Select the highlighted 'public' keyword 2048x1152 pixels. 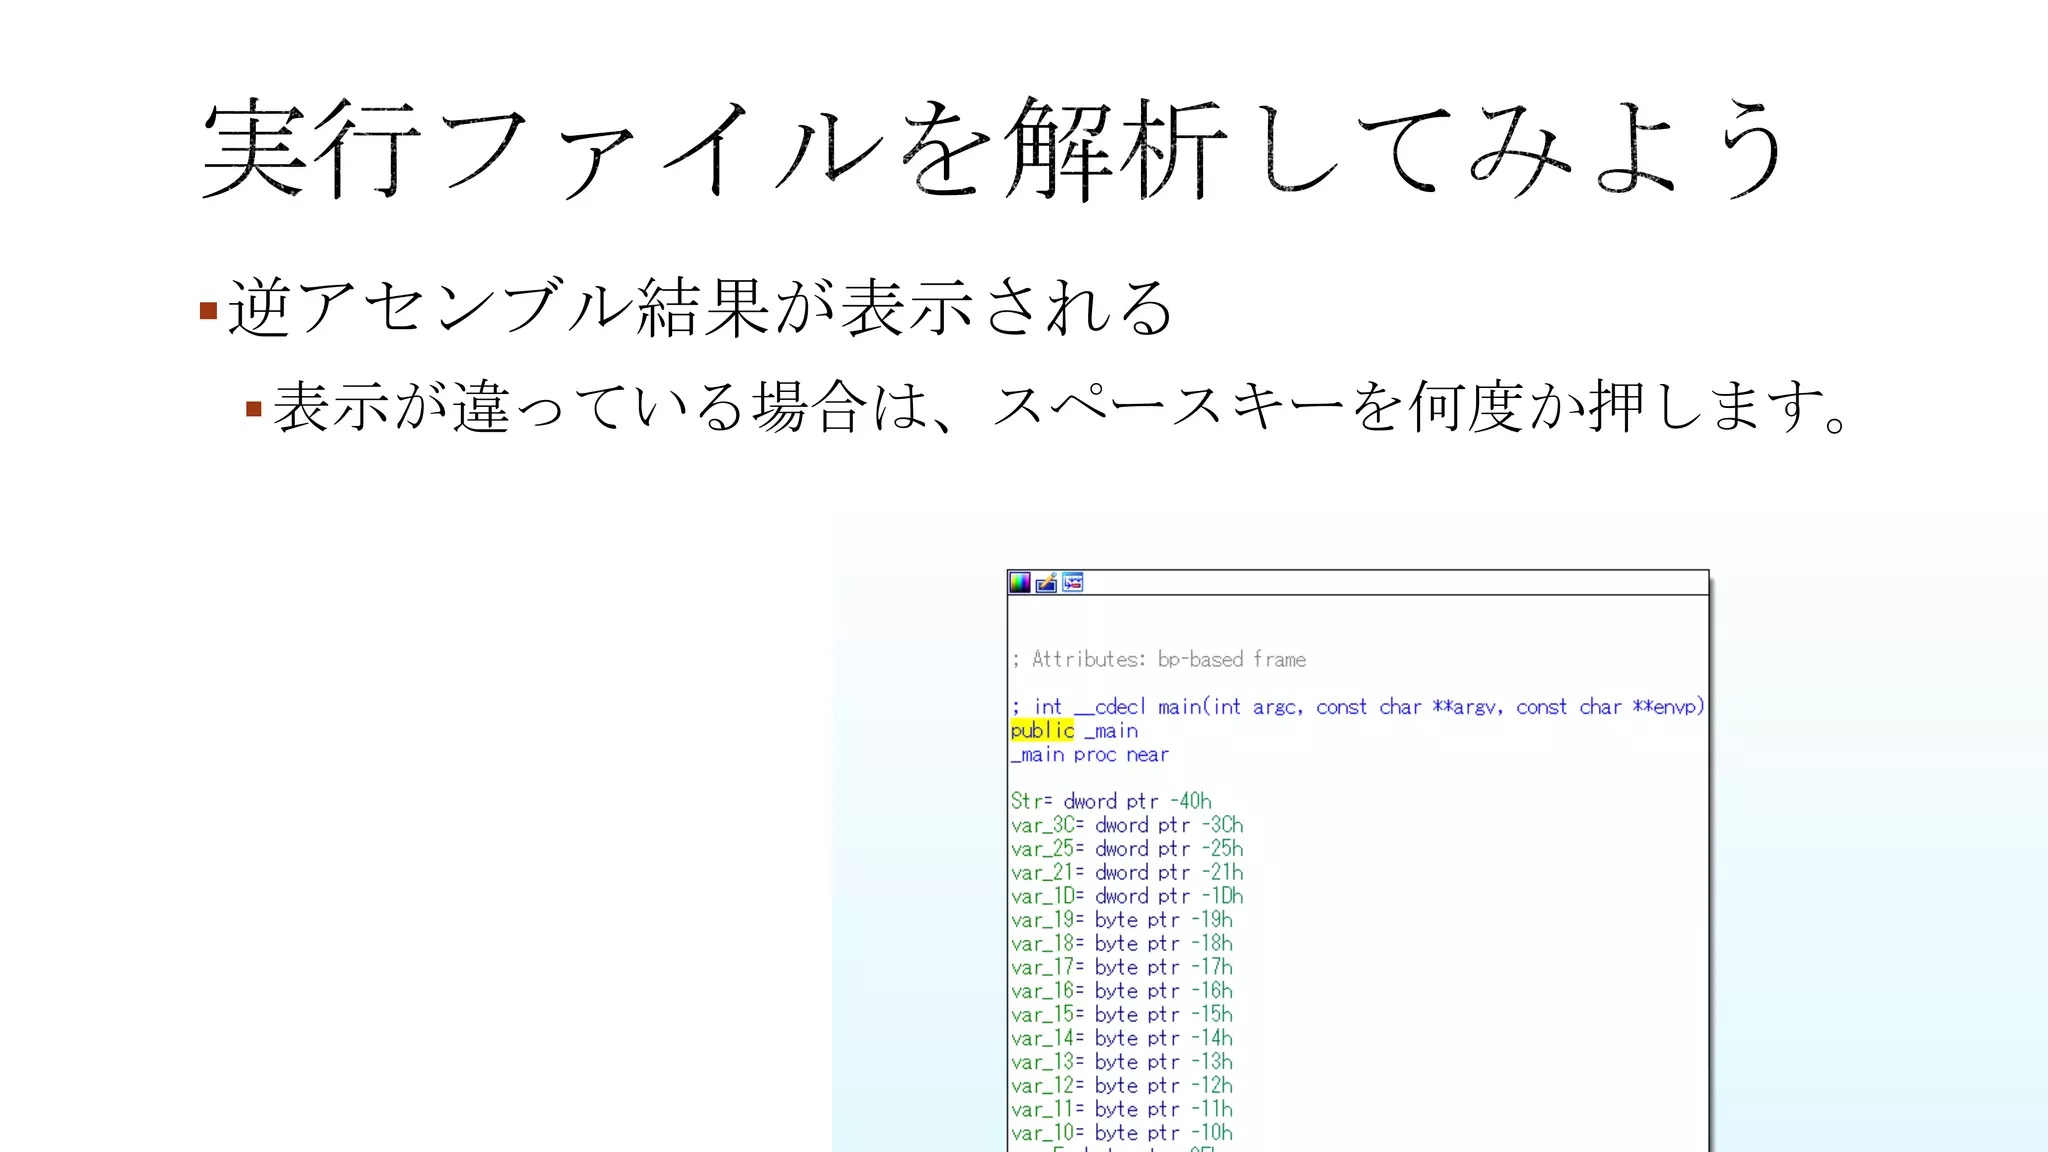(1042, 731)
